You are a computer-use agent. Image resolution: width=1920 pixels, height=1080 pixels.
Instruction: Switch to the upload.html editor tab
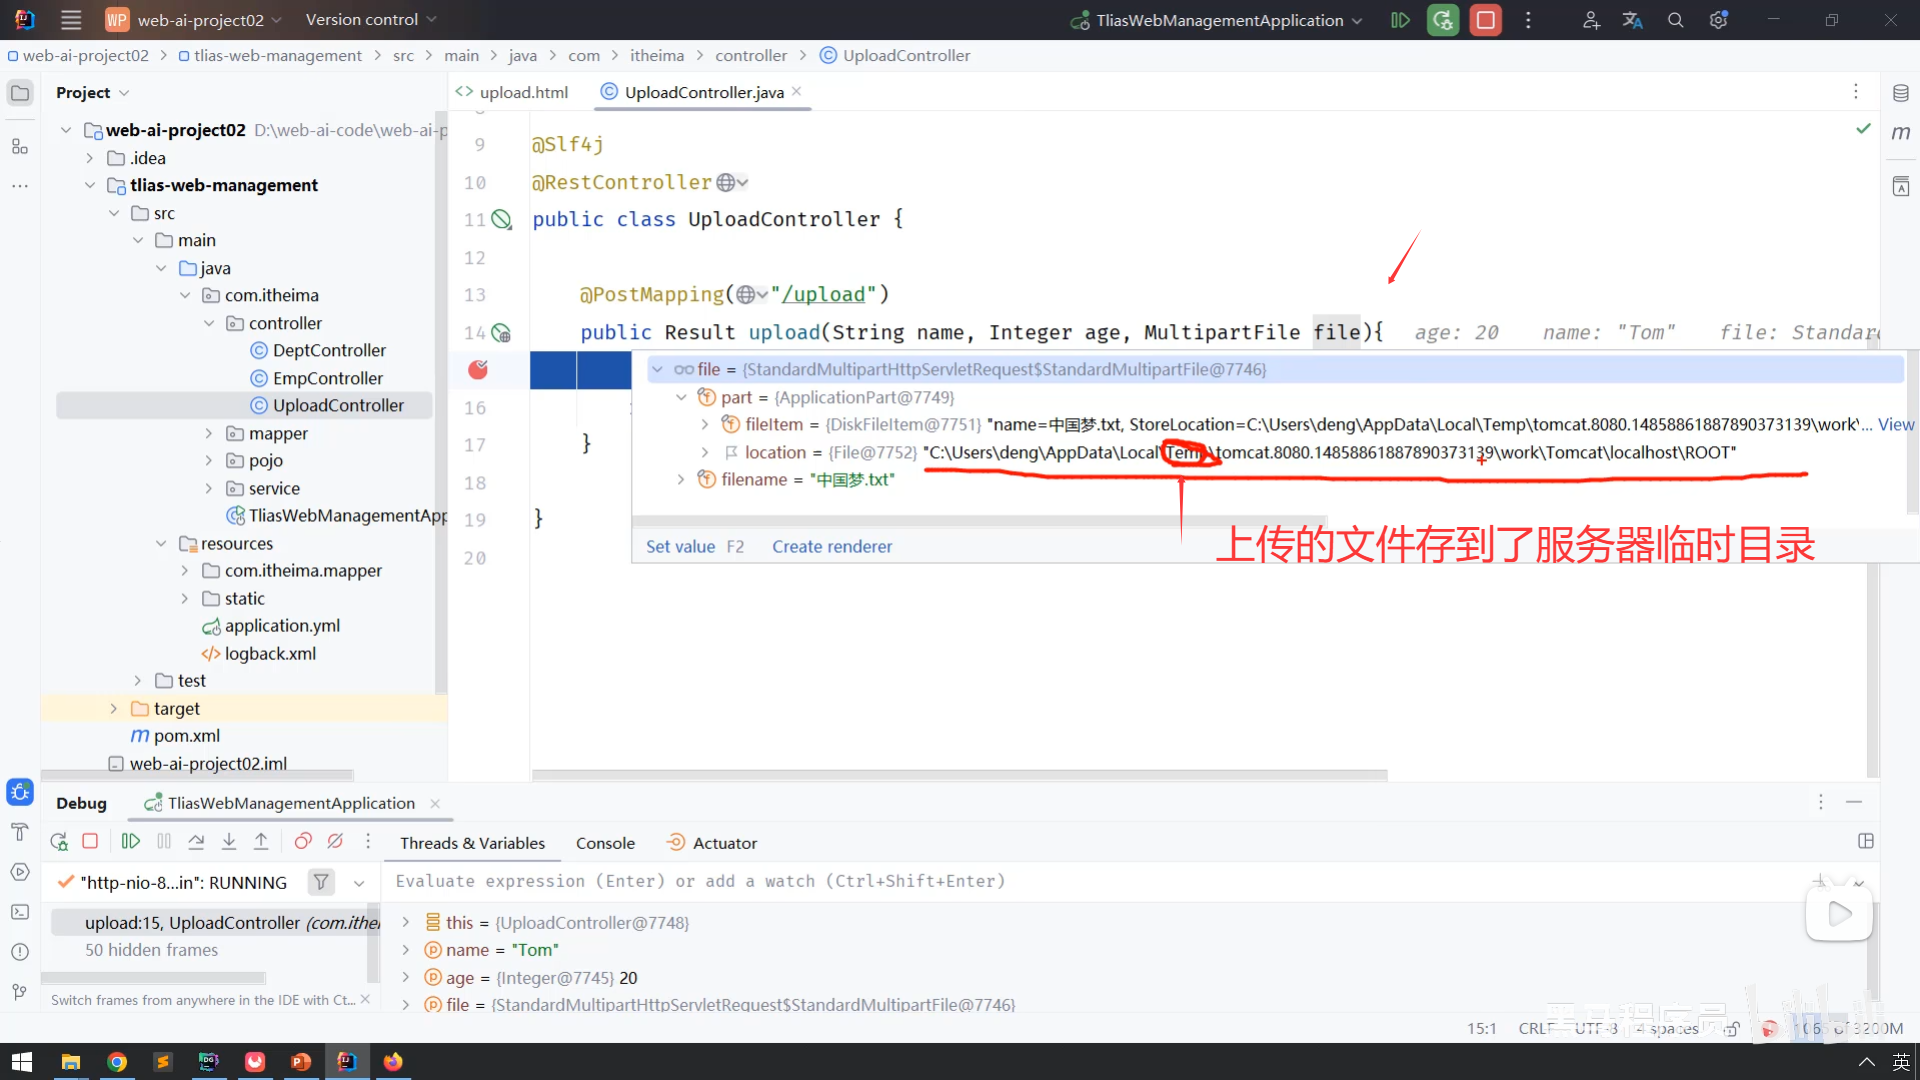pyautogui.click(x=522, y=92)
